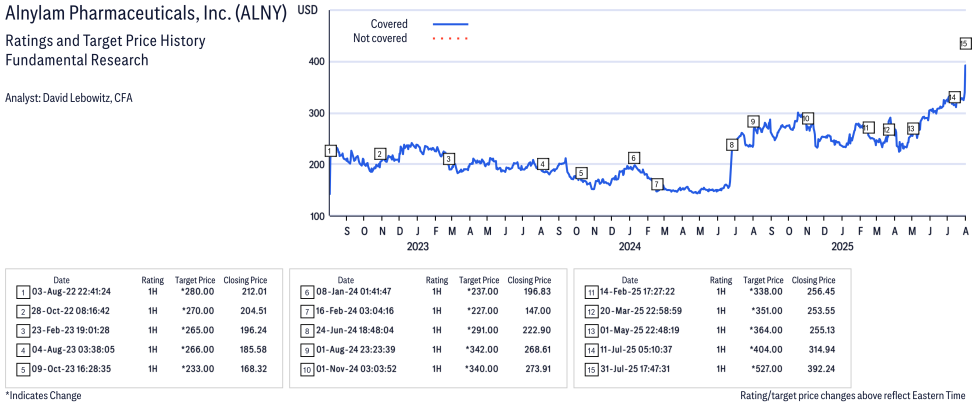Click target price *340.00 in row 10
Screen dimensions: 976x402
(x=482, y=369)
